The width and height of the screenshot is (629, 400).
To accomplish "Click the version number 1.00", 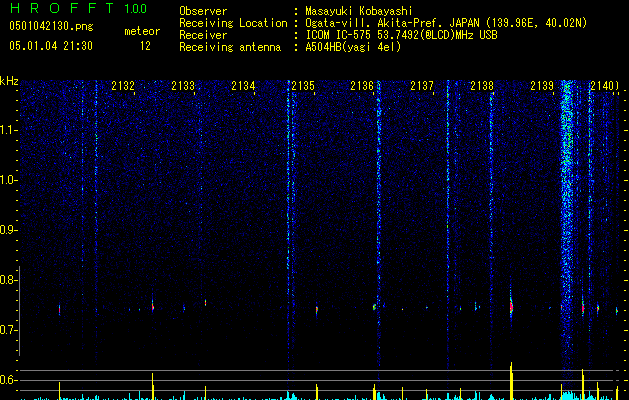I will click(x=135, y=8).
